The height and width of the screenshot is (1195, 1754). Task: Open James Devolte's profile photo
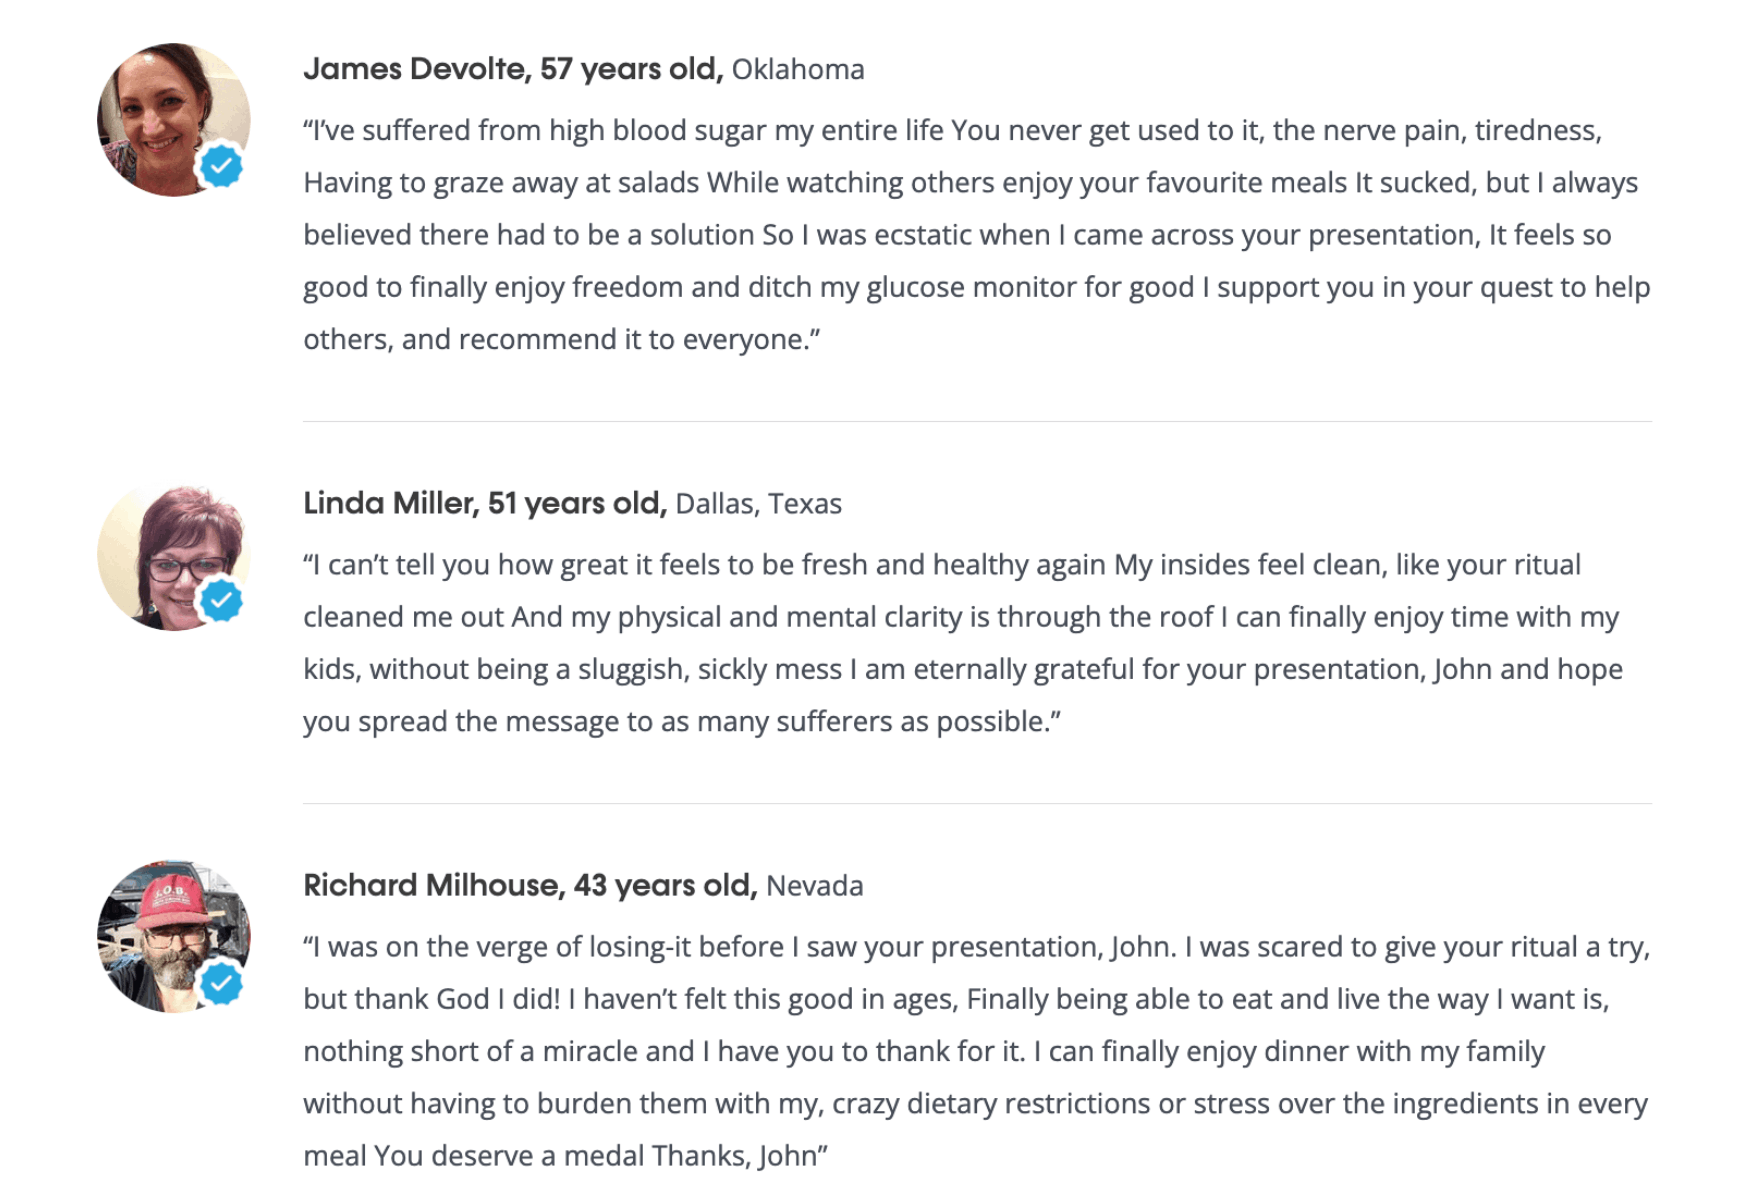pyautogui.click(x=174, y=120)
